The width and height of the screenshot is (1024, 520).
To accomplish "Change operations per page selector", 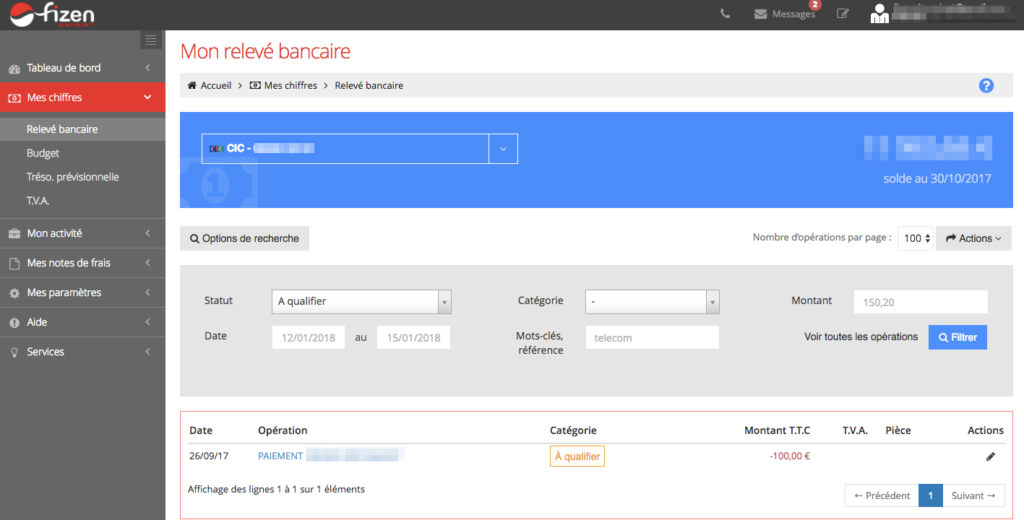I will (x=915, y=238).
